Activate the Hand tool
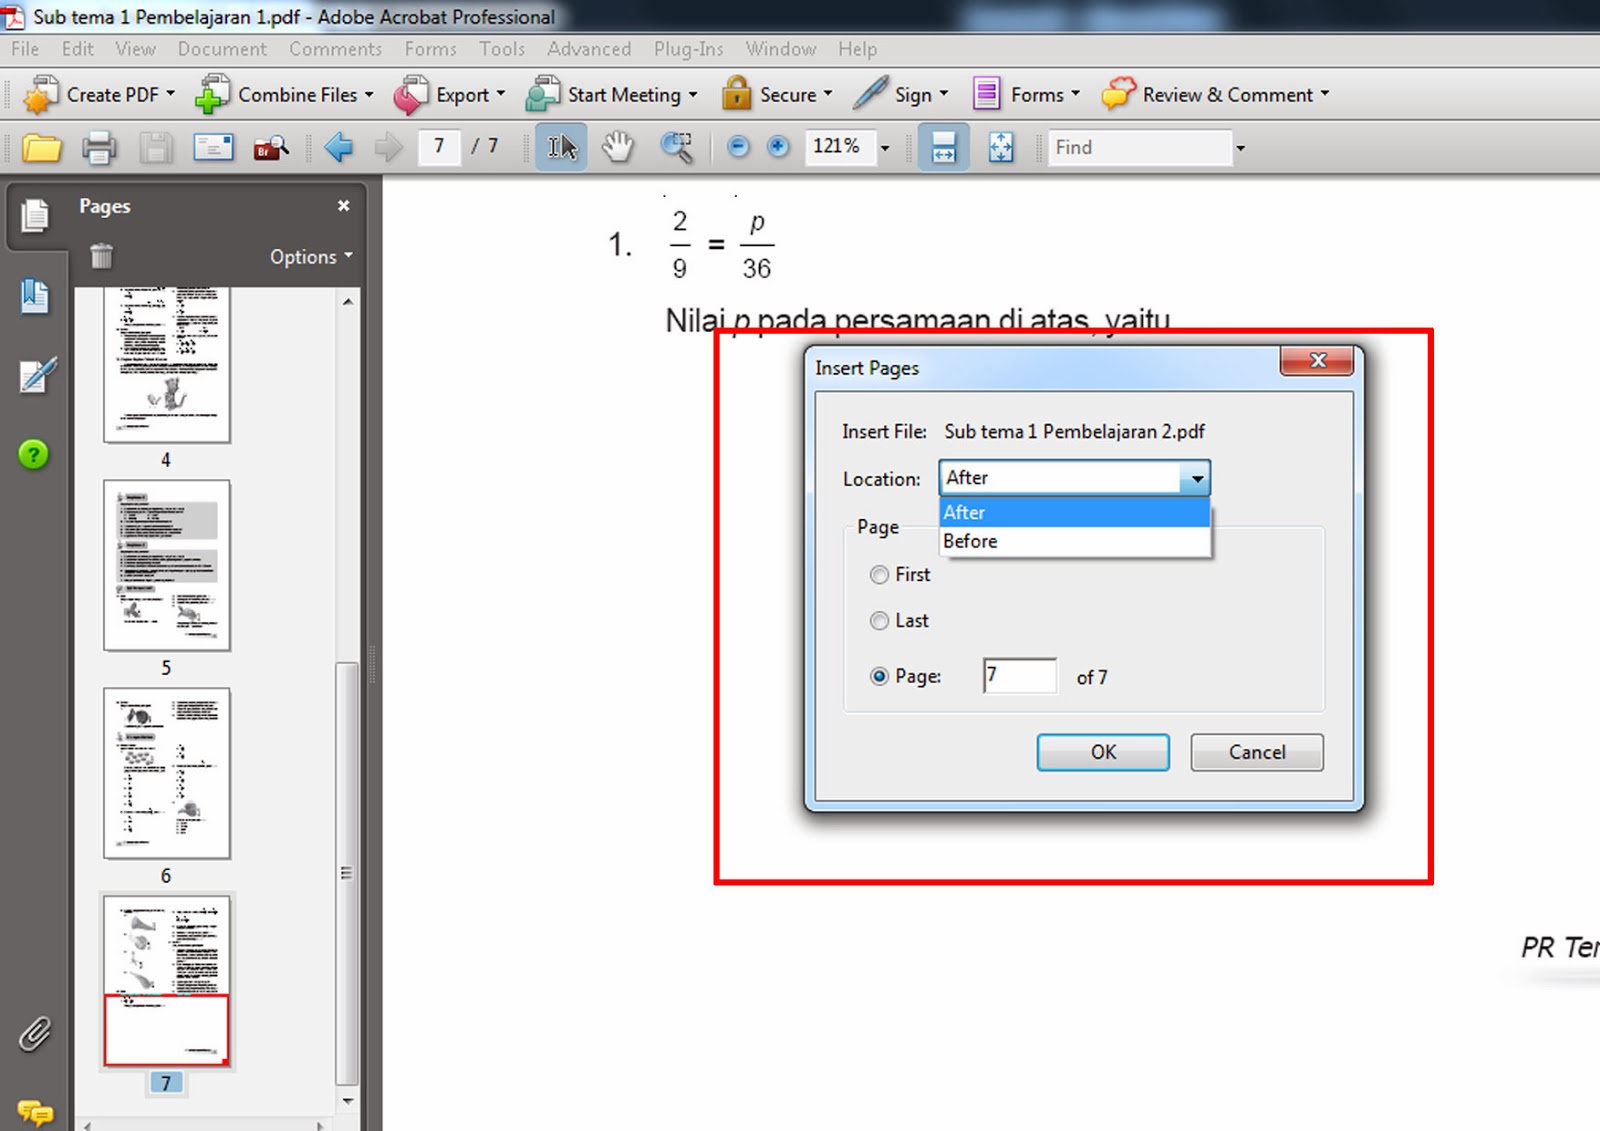 click(618, 147)
